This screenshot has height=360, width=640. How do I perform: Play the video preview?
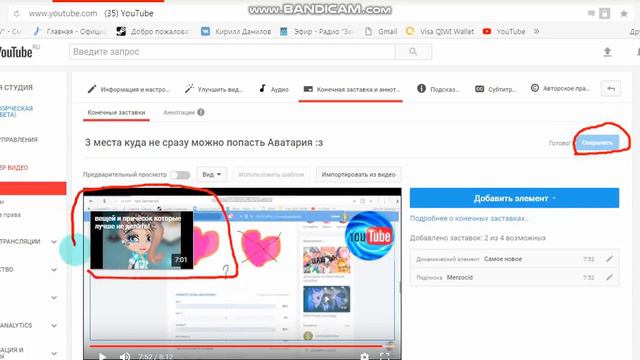[x=102, y=356]
